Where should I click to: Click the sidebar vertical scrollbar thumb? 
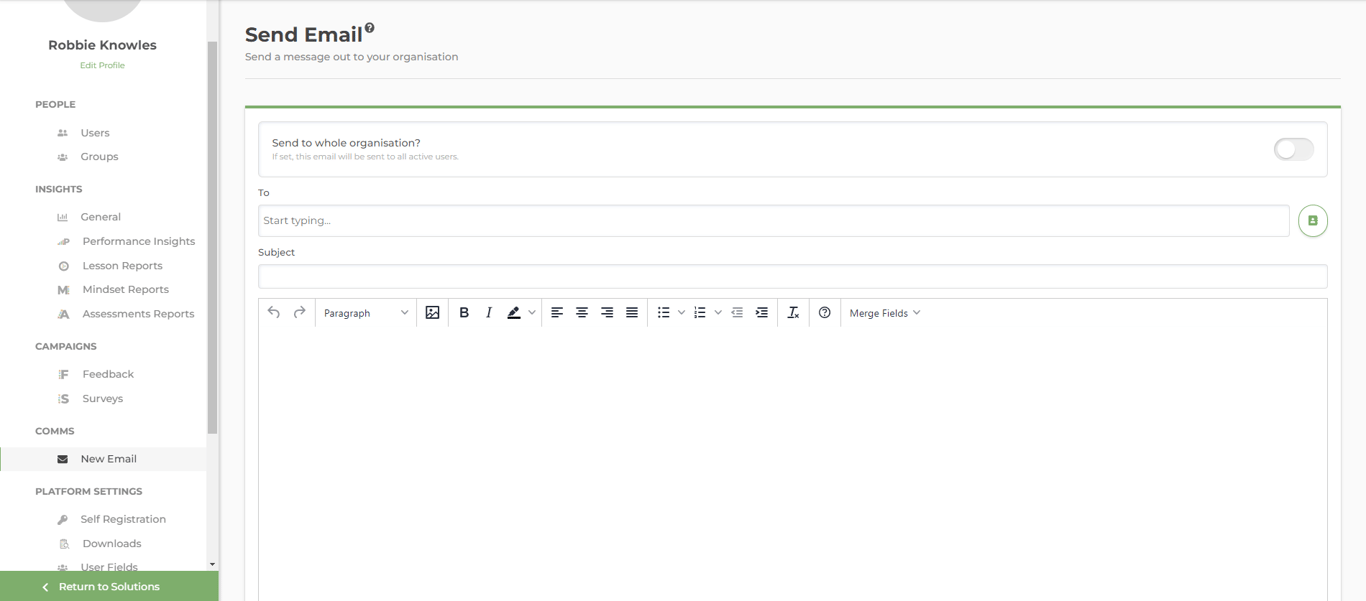point(212,238)
